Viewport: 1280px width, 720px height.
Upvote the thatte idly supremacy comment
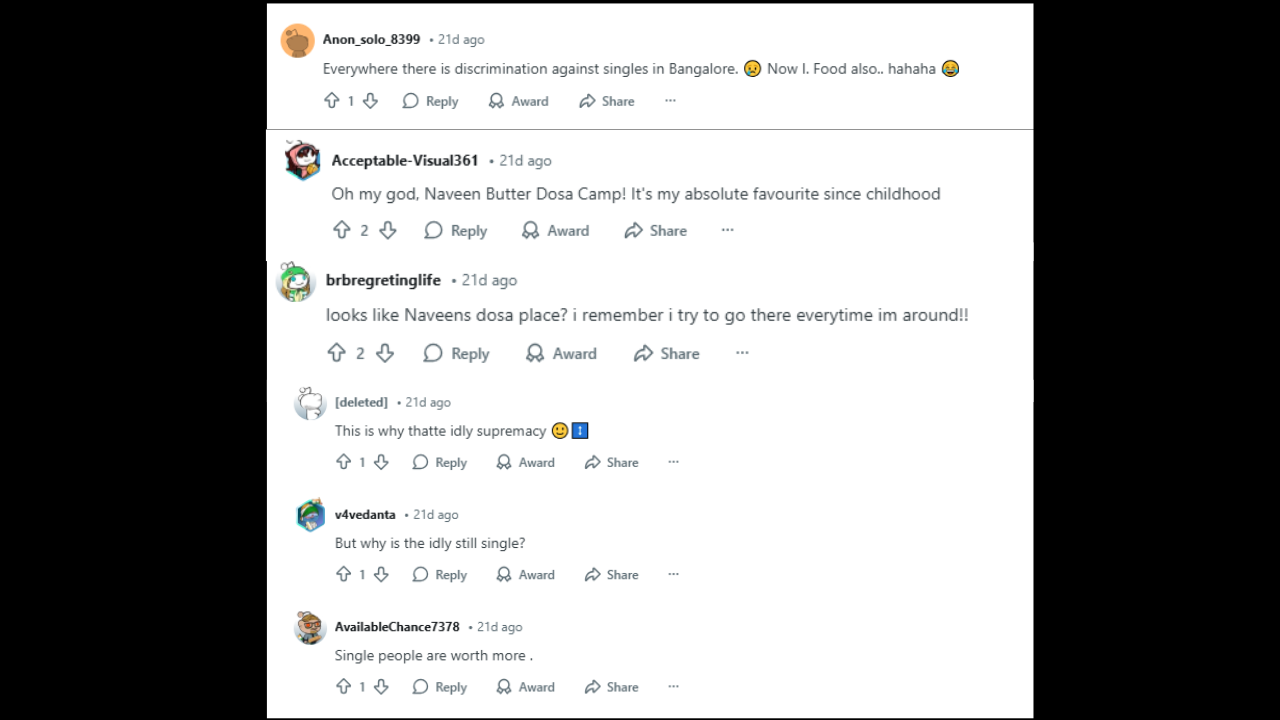(x=343, y=462)
